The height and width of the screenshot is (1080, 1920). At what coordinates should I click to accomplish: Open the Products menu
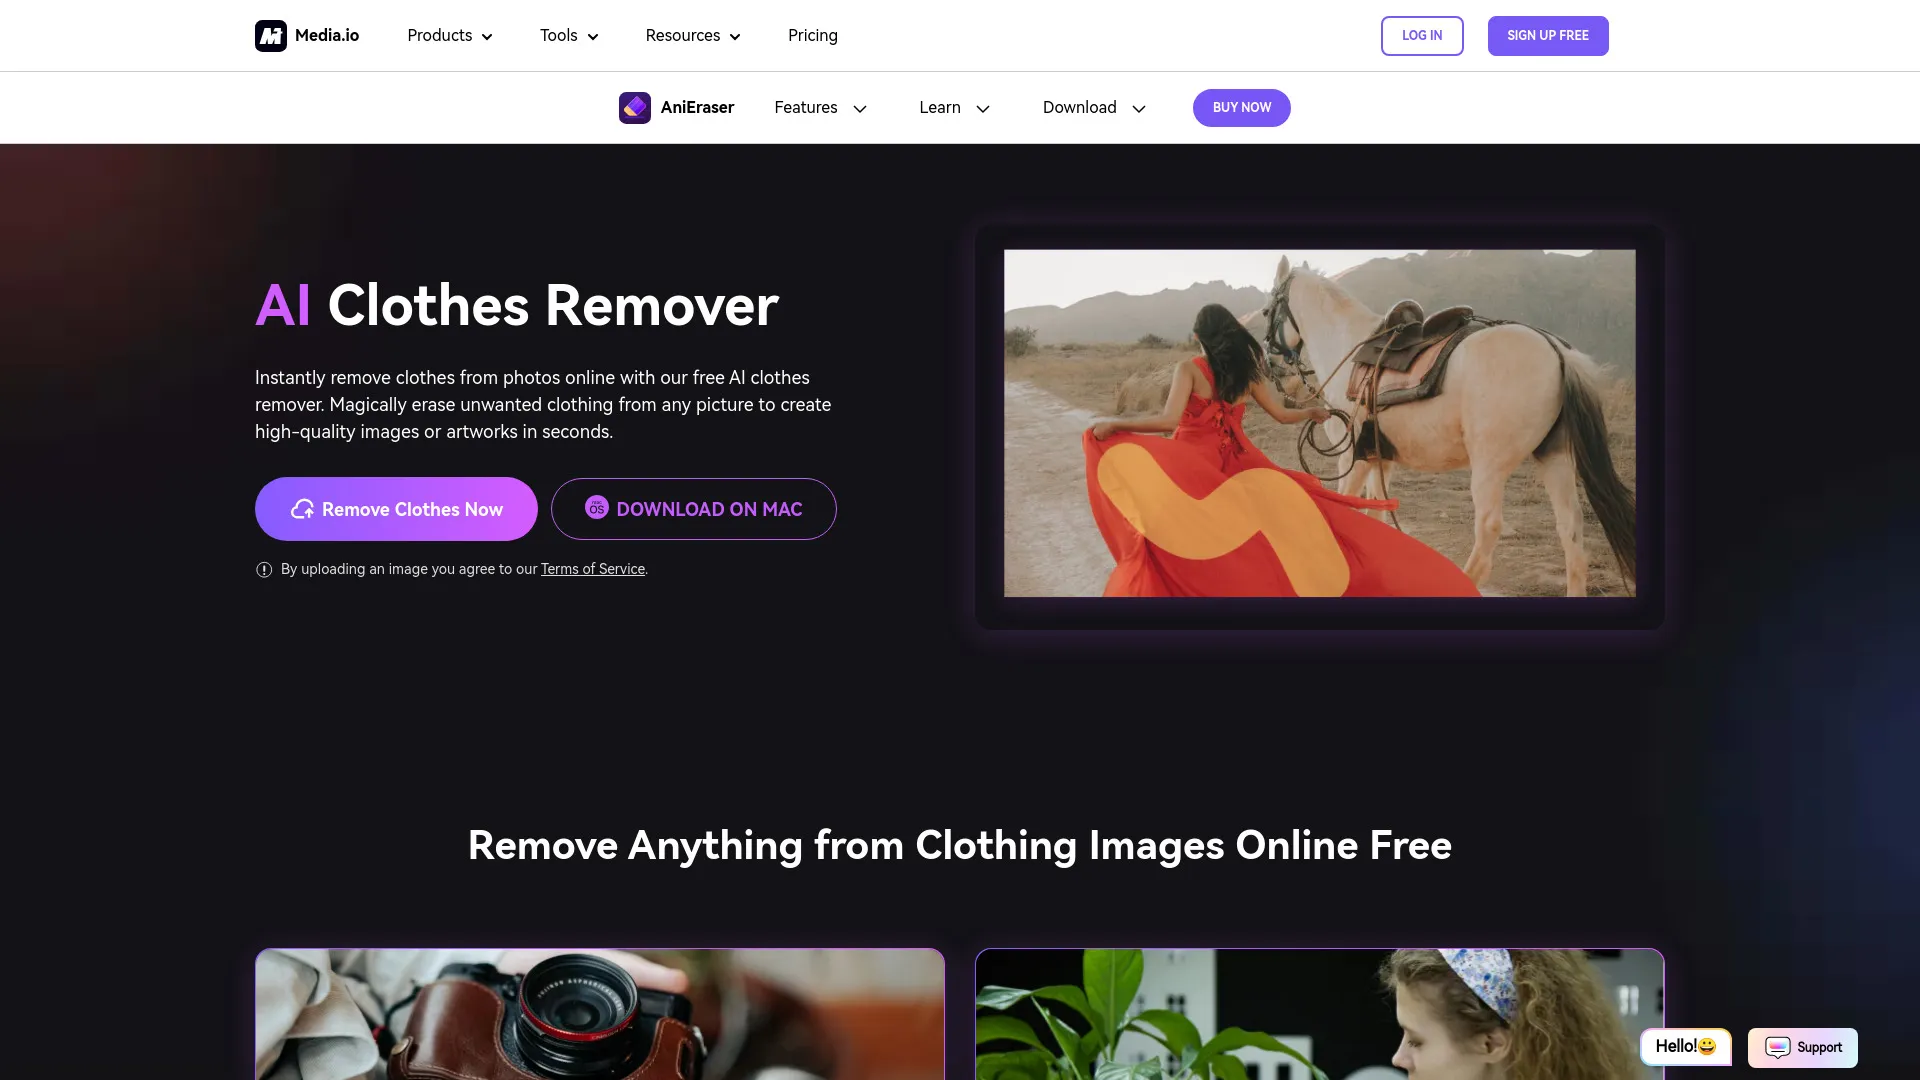tap(448, 36)
